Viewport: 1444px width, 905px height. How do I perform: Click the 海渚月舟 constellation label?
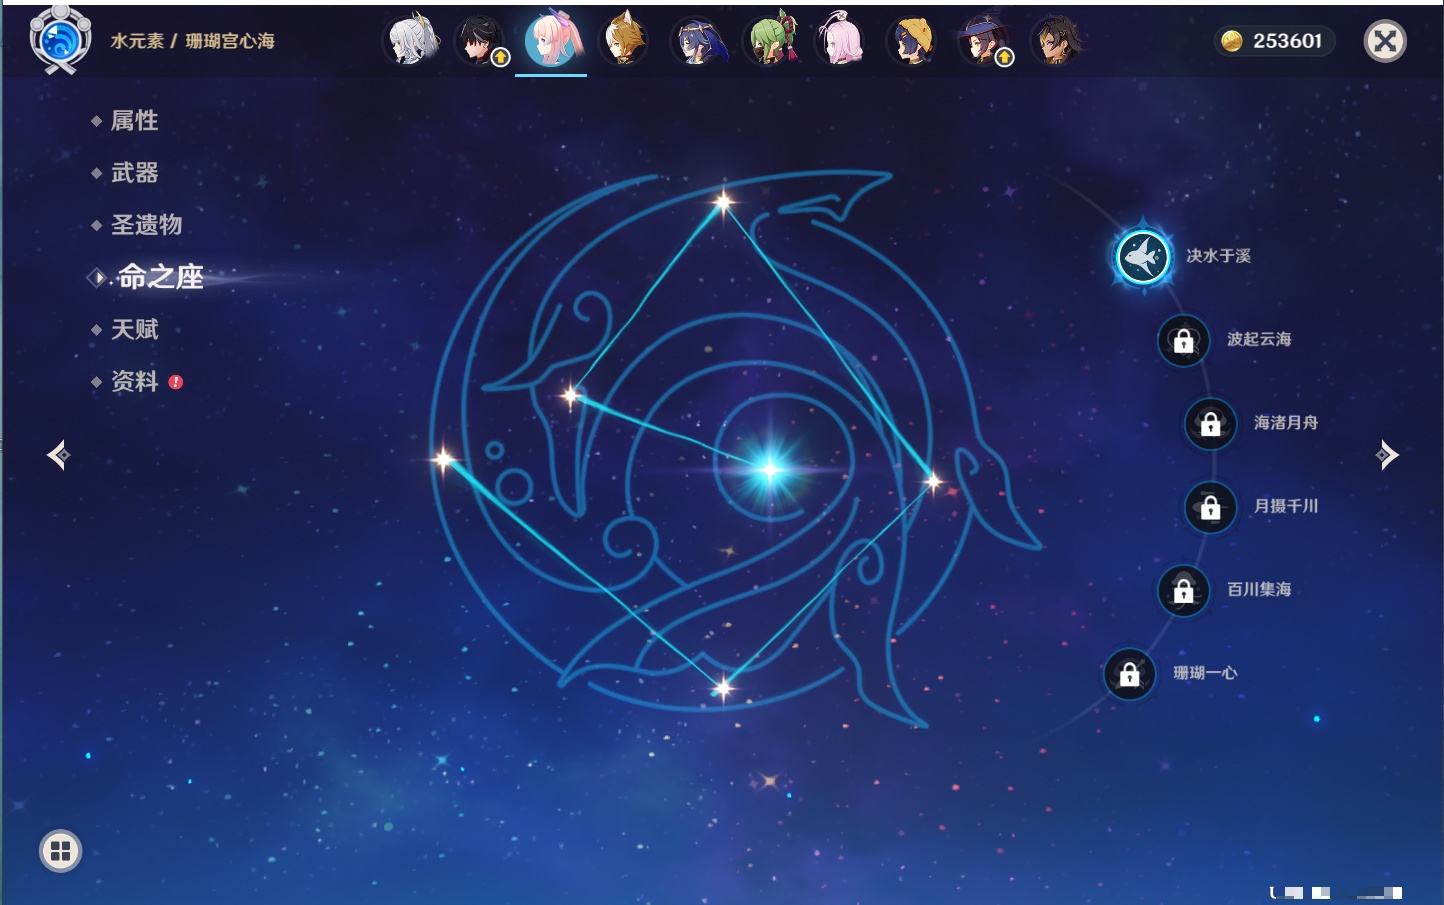point(1286,423)
